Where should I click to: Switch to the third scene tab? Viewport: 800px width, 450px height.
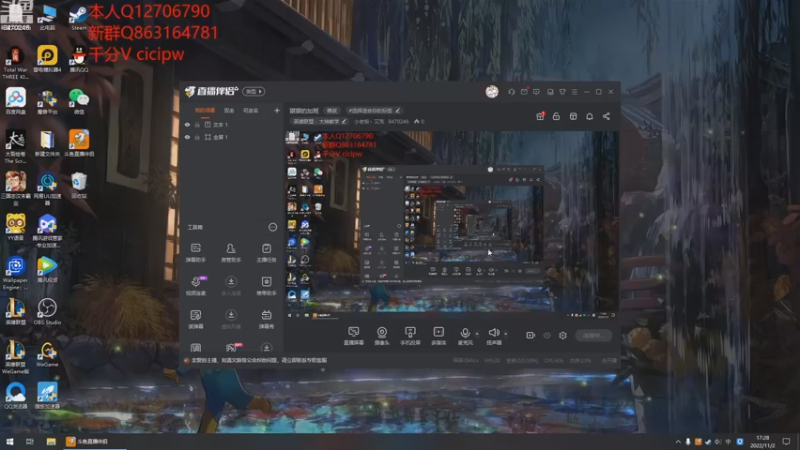251,111
